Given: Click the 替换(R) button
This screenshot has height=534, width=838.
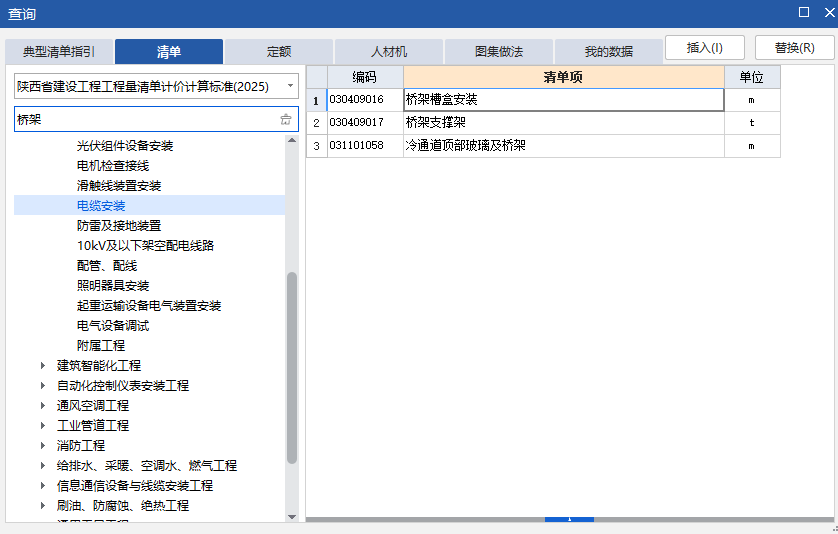Looking at the screenshot, I should point(795,48).
